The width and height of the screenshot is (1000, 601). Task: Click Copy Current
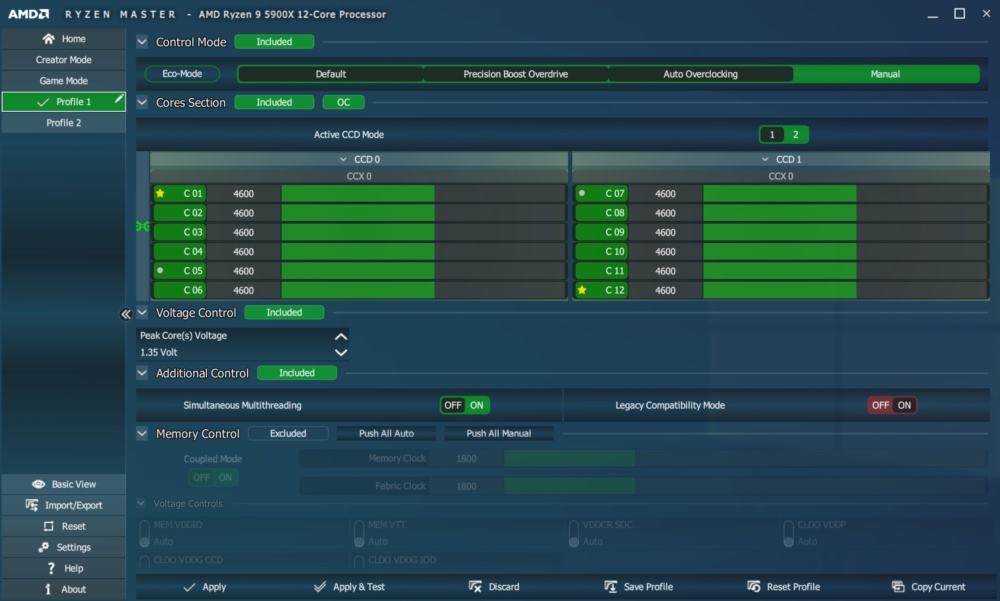click(929, 587)
